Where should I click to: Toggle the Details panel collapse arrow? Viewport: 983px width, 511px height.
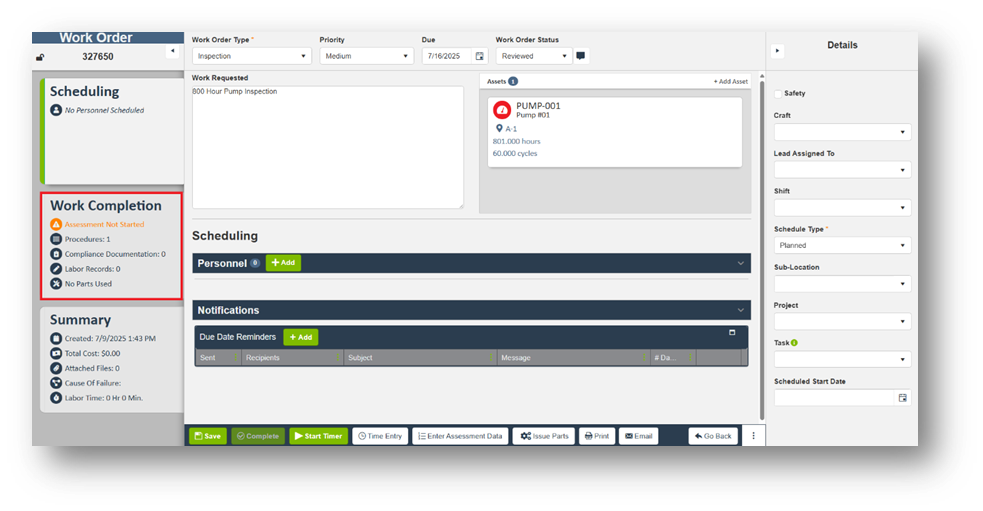779,51
